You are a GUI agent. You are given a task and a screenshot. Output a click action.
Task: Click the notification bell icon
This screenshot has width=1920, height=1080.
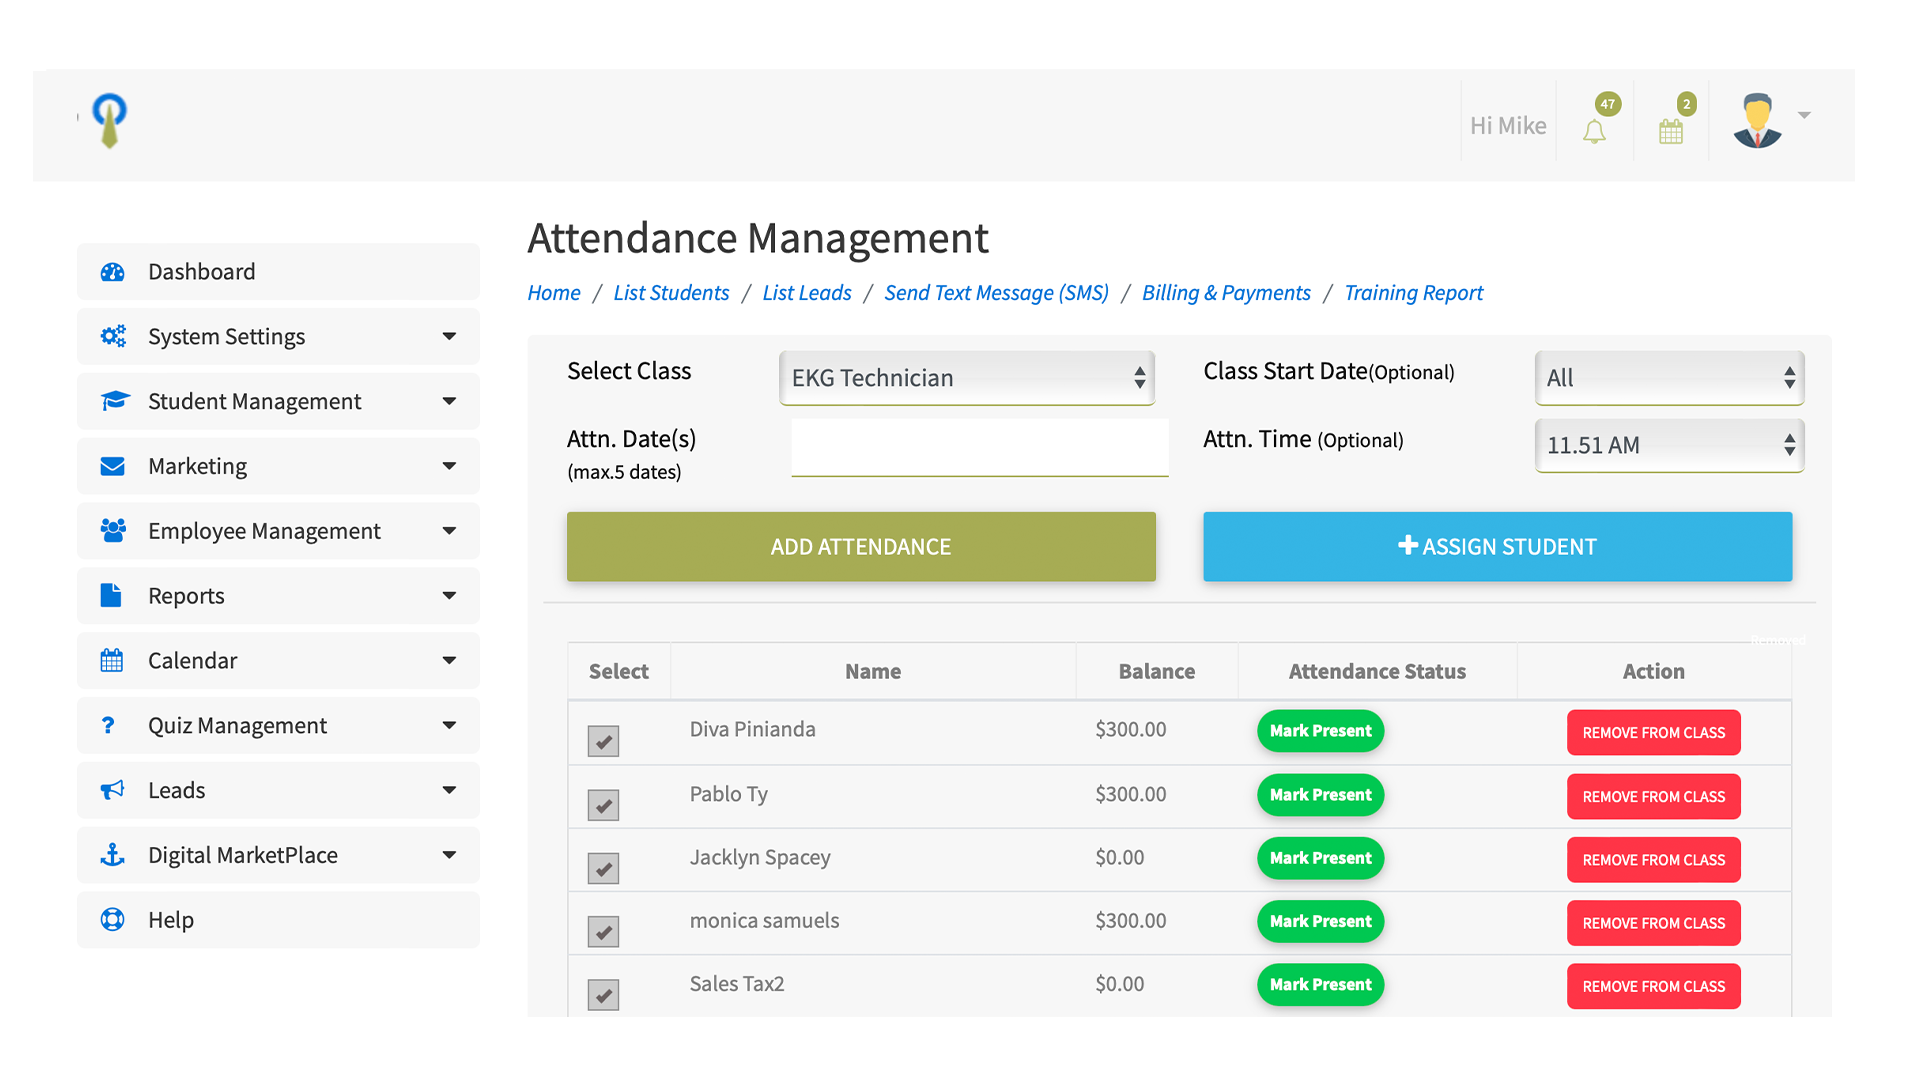pos(1594,131)
